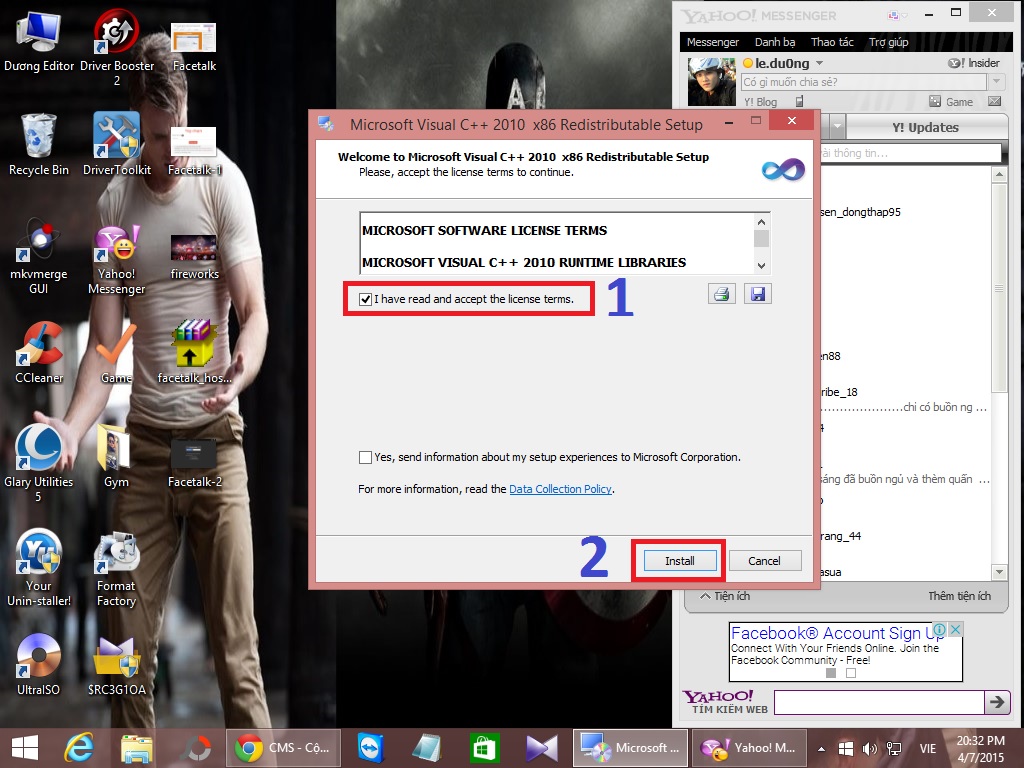Select the Your Unin-staller! desktop icon
Screen dimensions: 1024x768
39,568
